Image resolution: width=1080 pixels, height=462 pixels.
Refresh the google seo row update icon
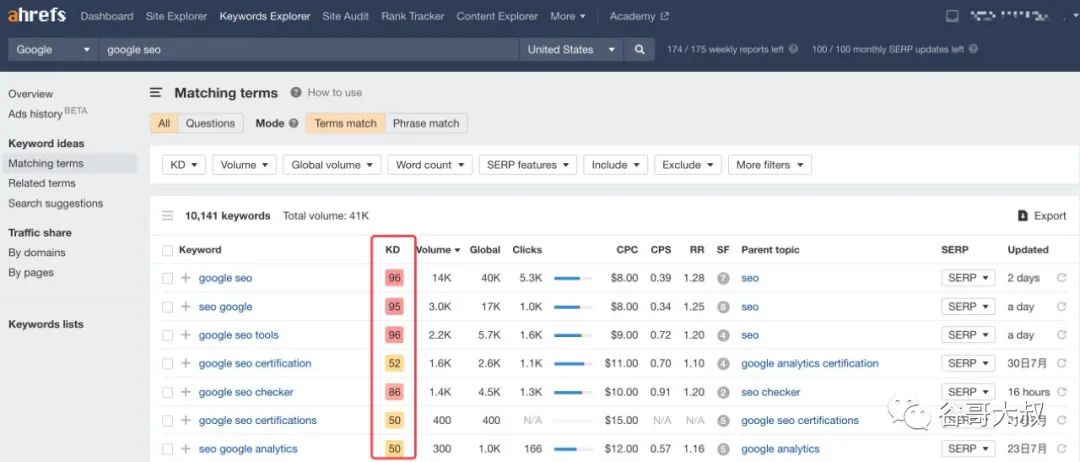[x=1061, y=278]
